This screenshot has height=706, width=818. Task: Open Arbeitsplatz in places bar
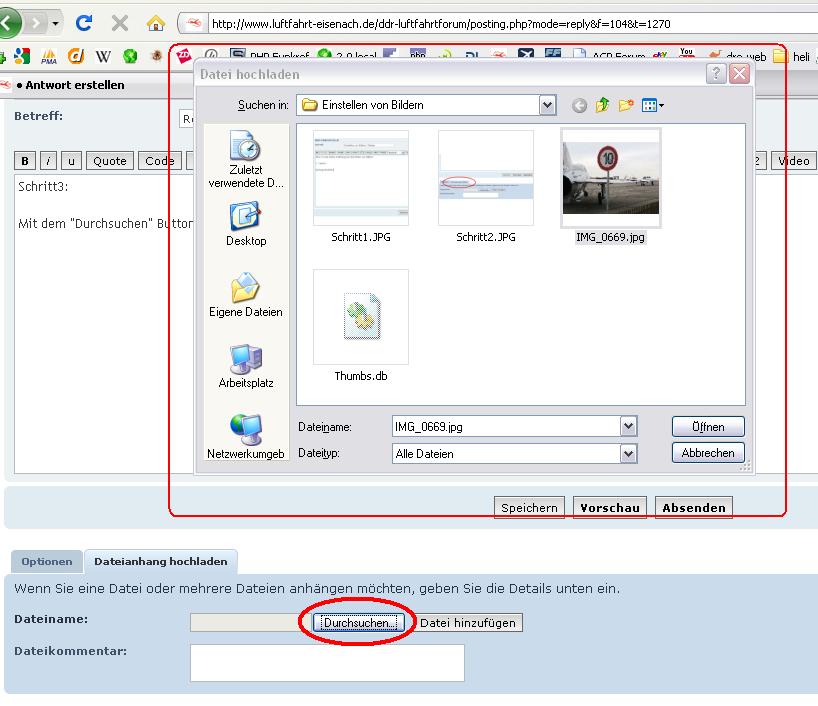pyautogui.click(x=246, y=366)
